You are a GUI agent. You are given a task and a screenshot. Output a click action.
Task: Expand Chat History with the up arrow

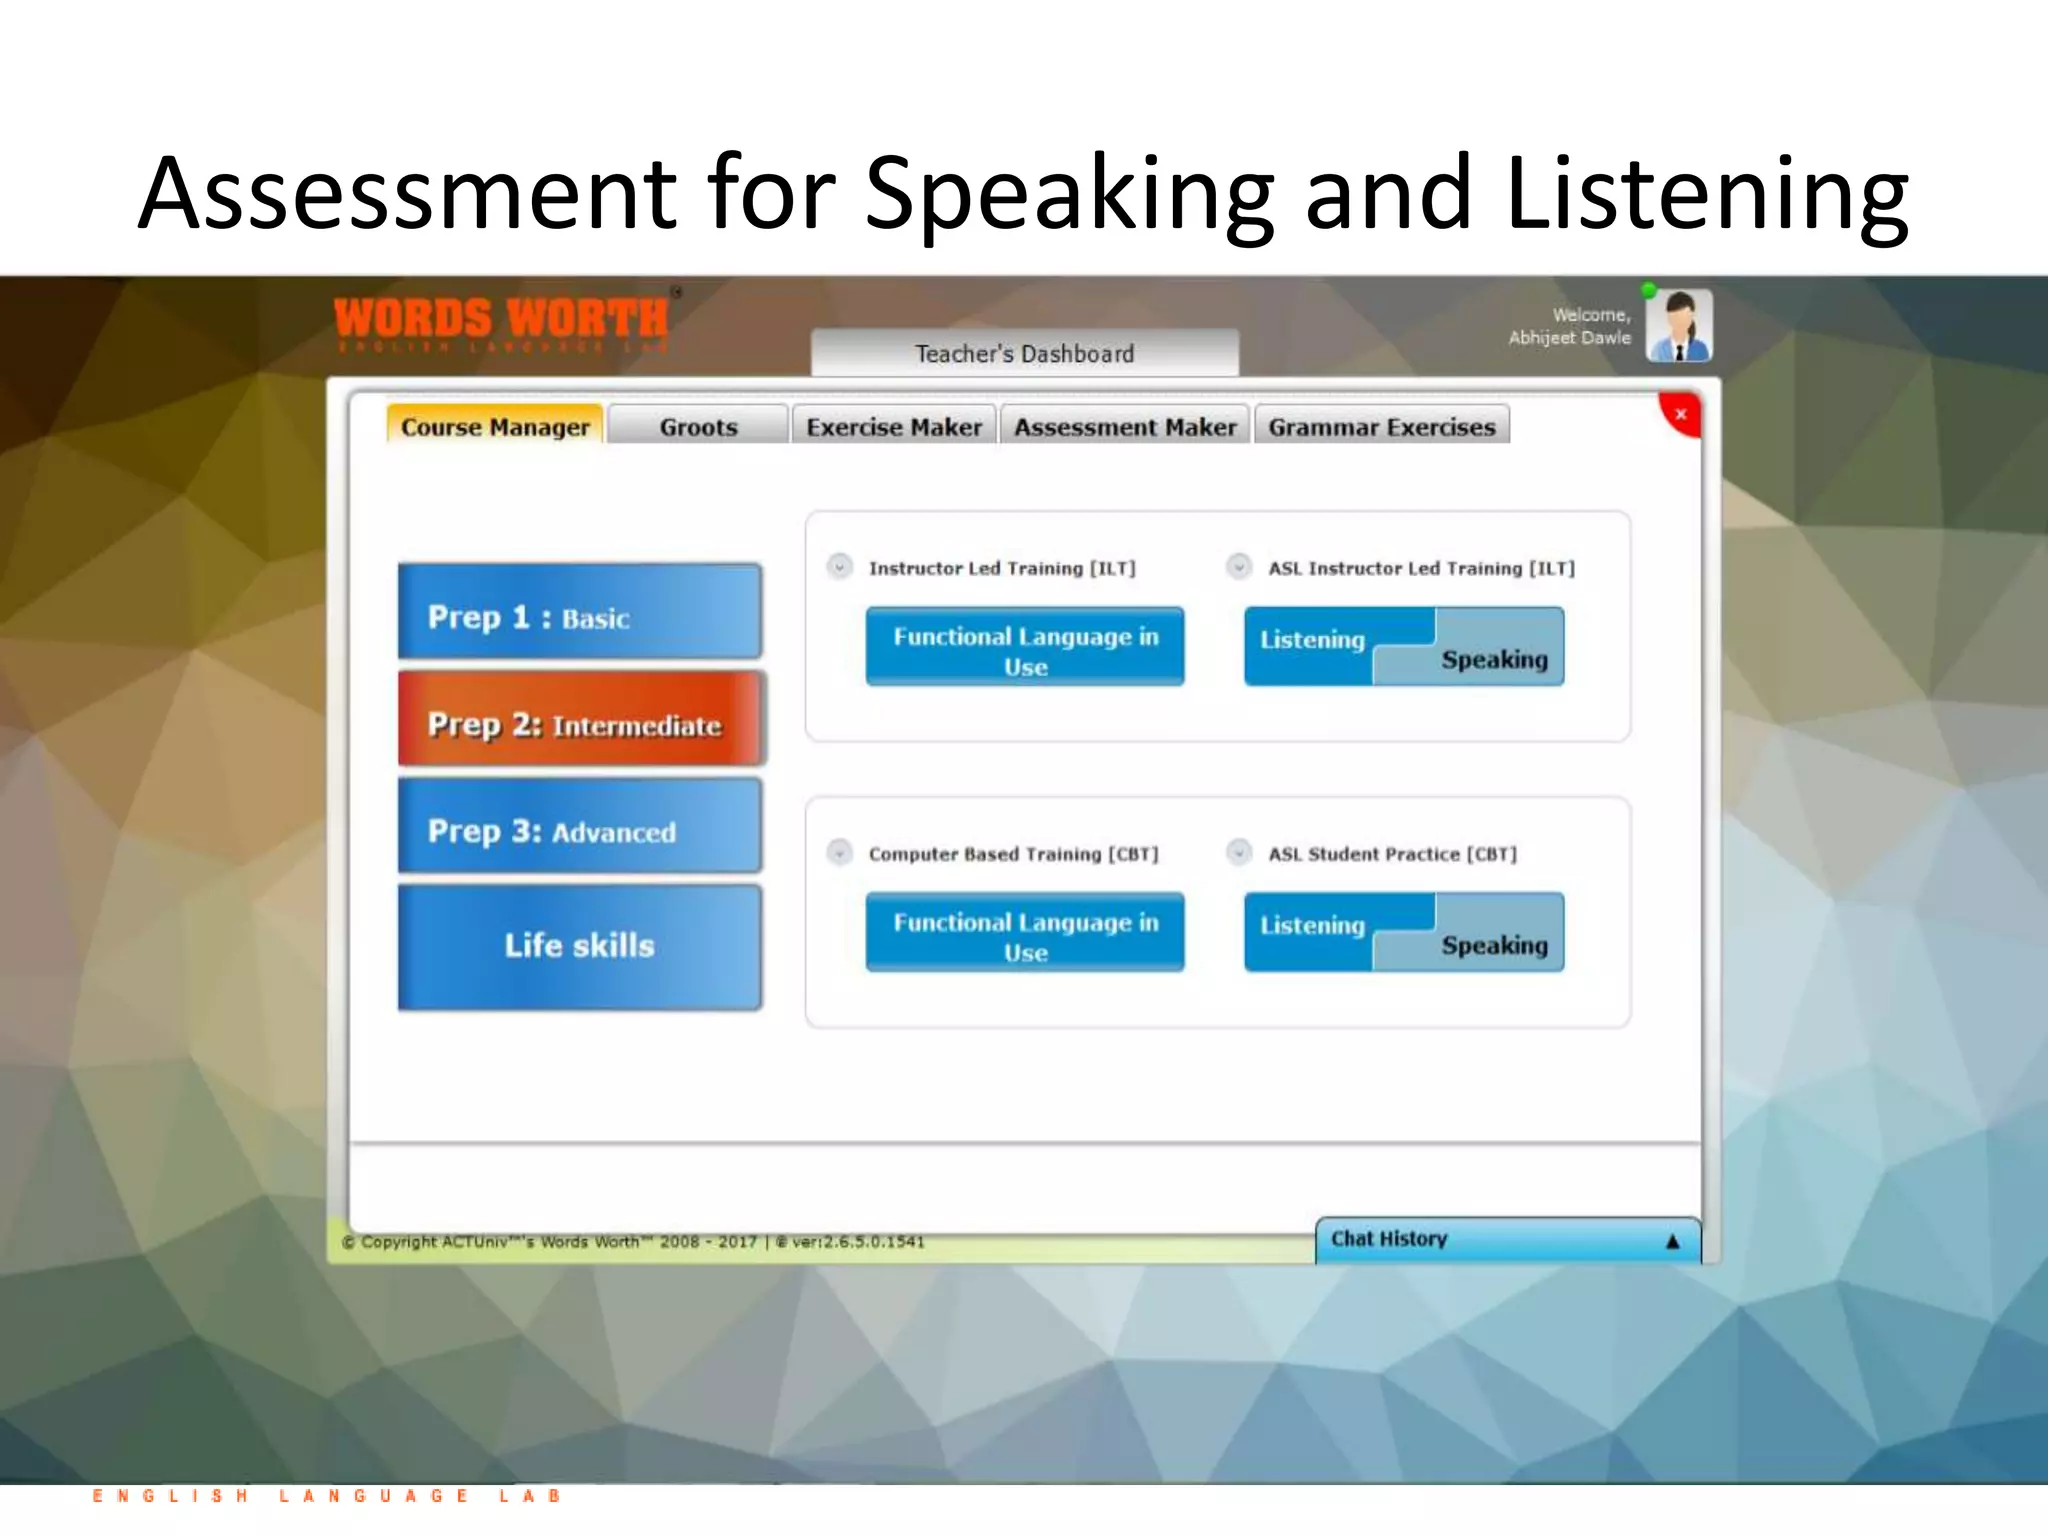(1672, 1241)
